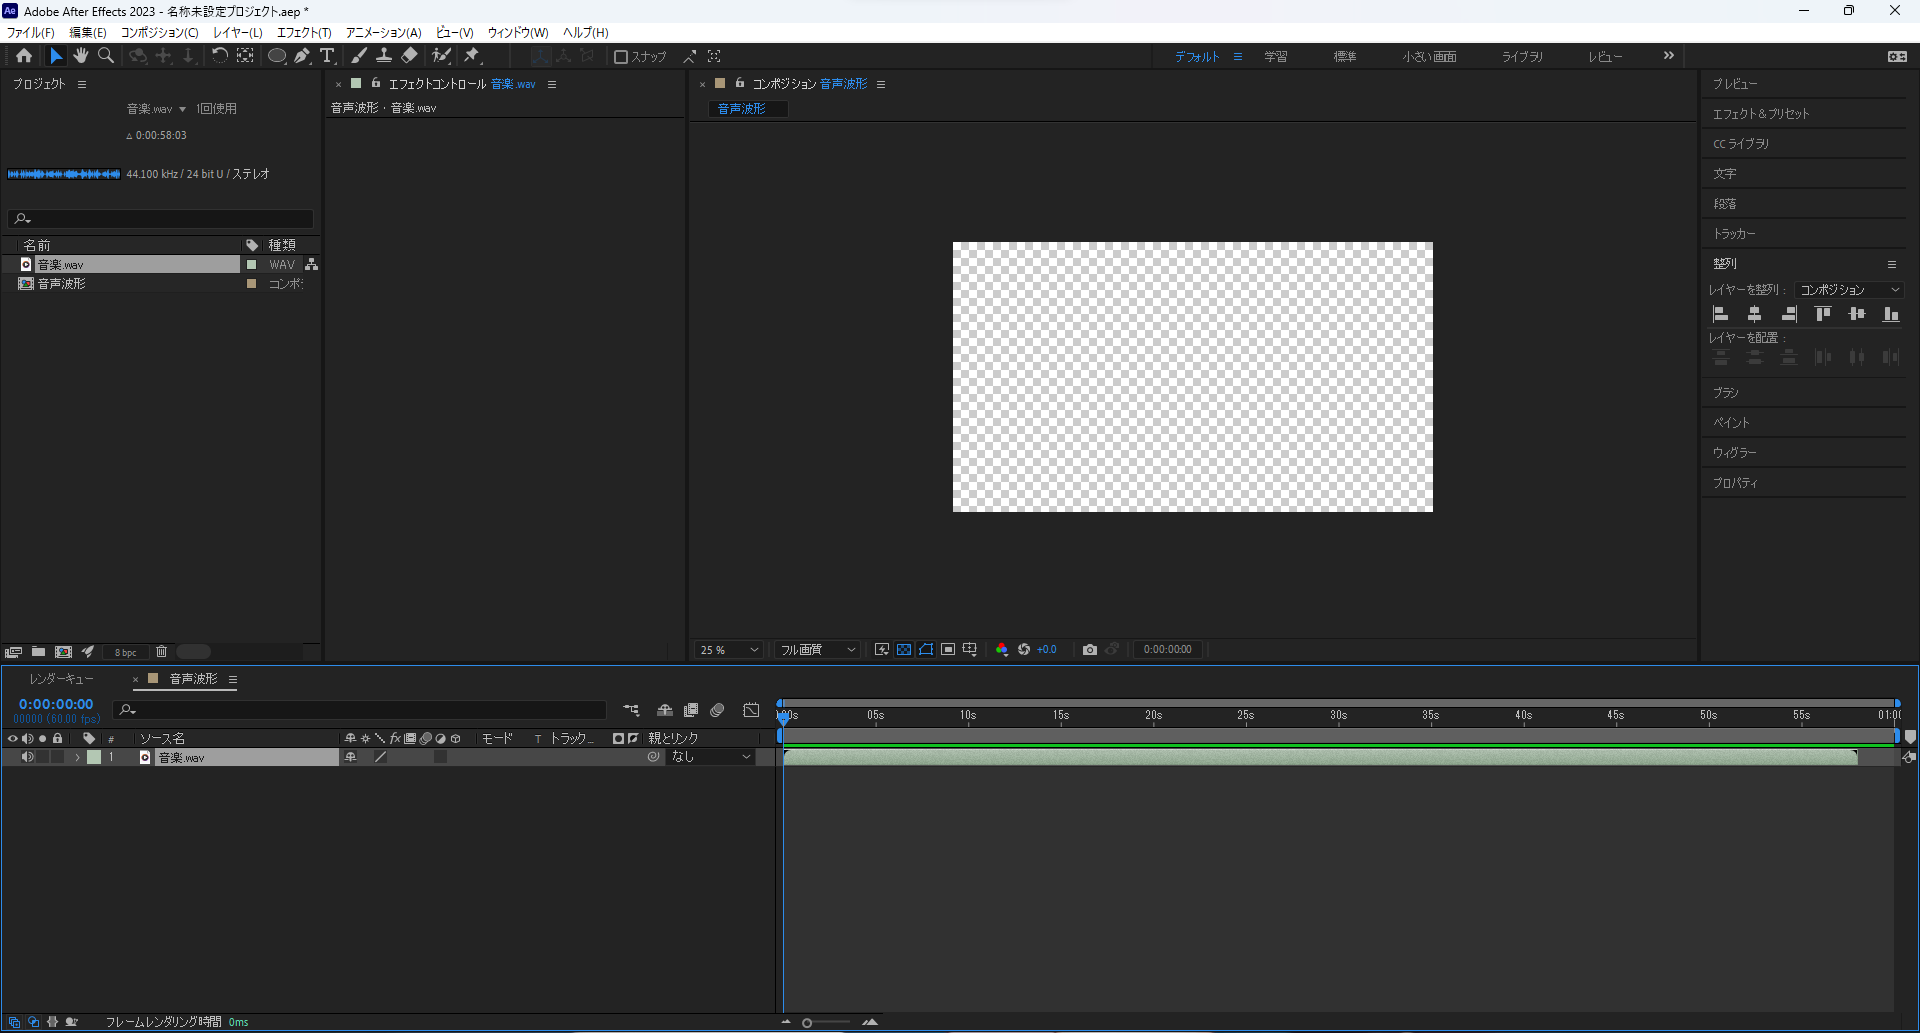Open the エフェクト(T) menu

click(x=304, y=33)
